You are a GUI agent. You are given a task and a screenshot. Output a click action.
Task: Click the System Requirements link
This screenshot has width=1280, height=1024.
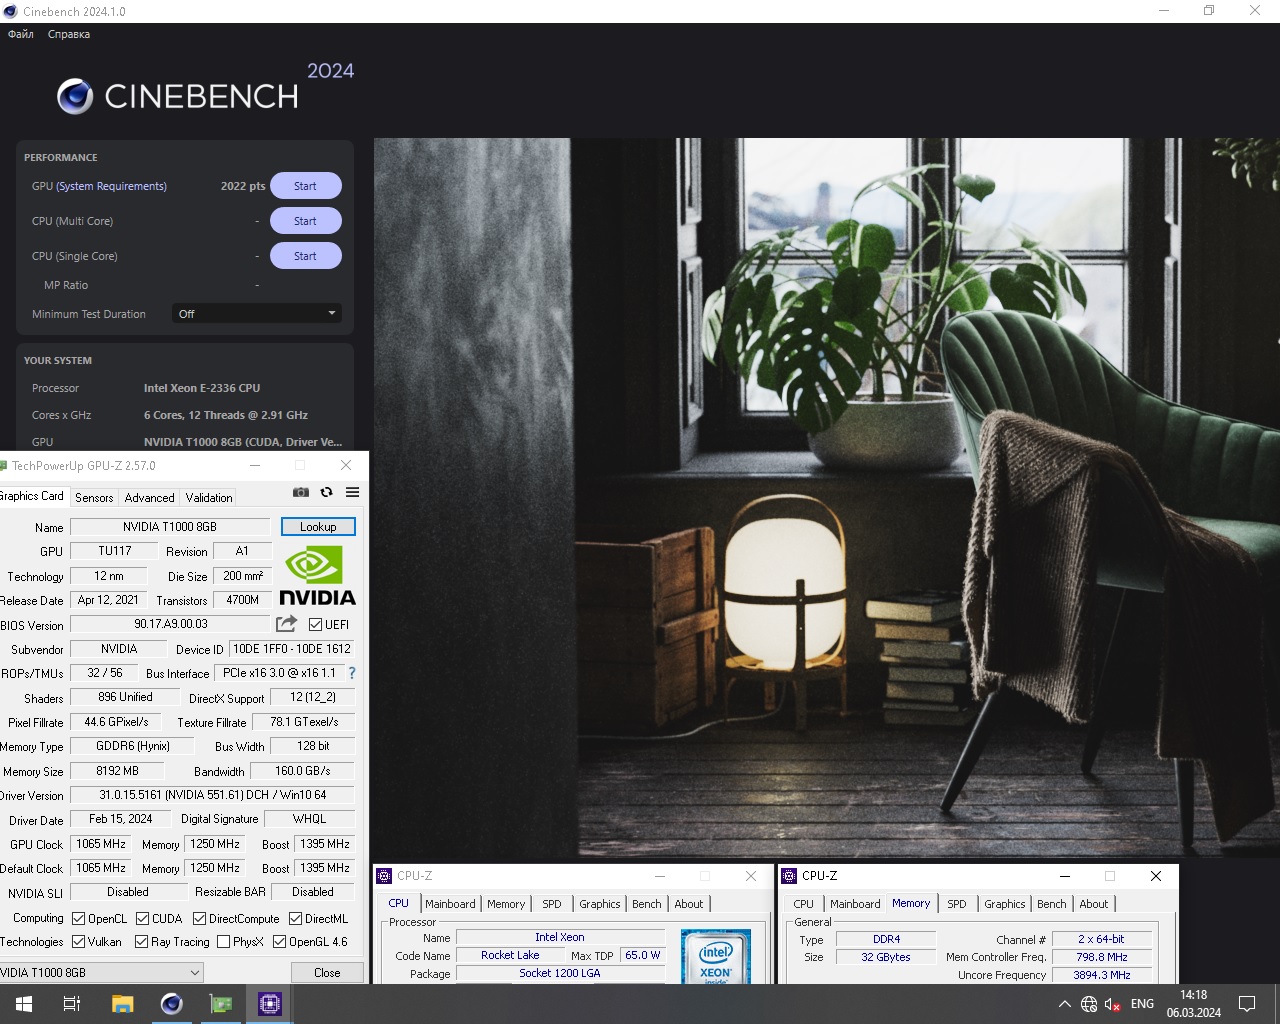pyautogui.click(x=112, y=186)
